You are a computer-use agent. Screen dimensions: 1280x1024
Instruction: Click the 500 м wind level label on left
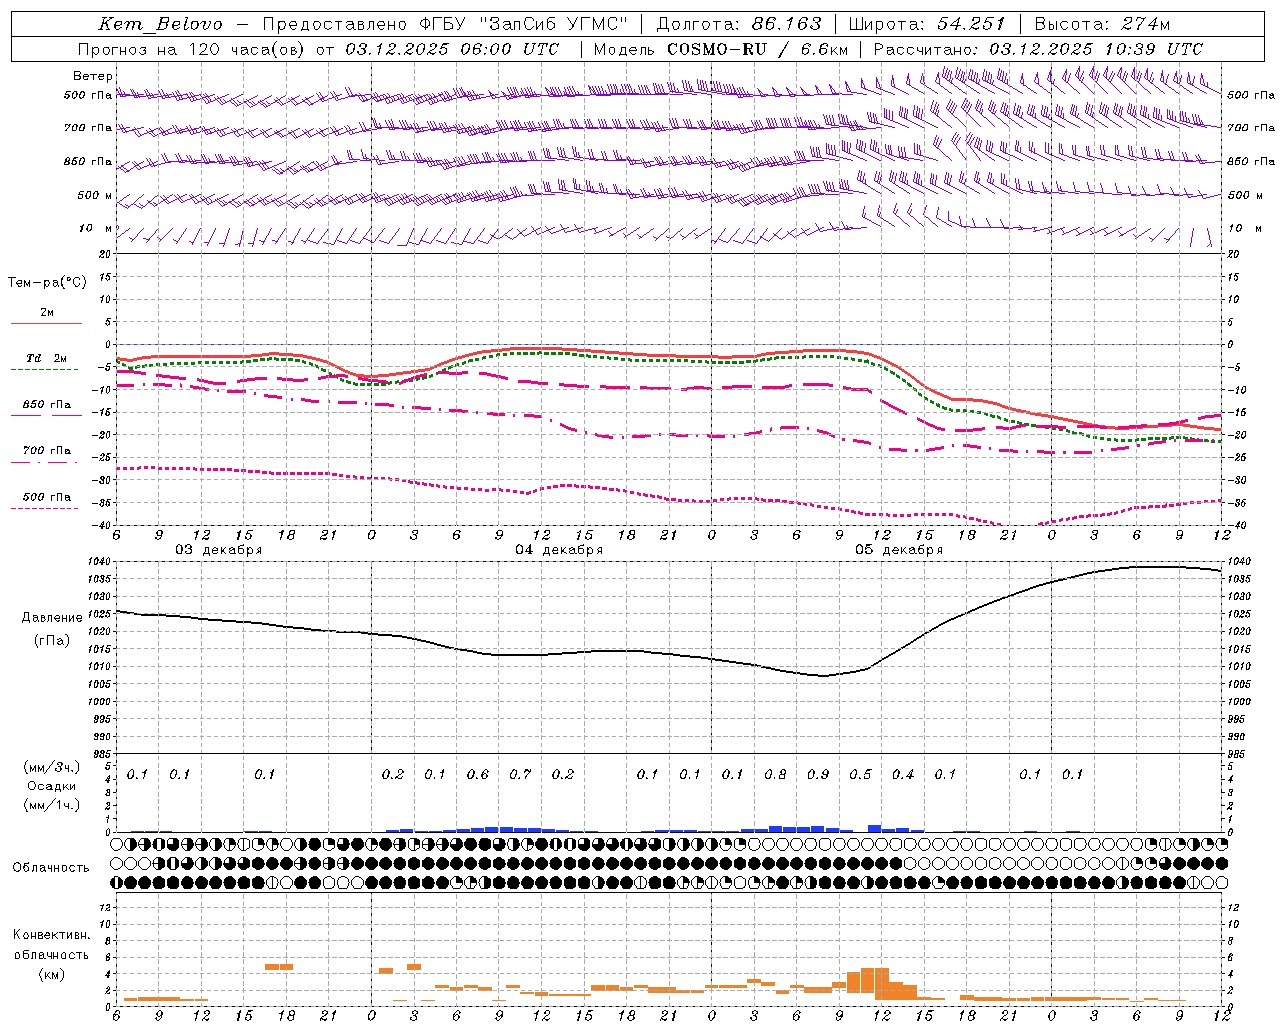[95, 195]
